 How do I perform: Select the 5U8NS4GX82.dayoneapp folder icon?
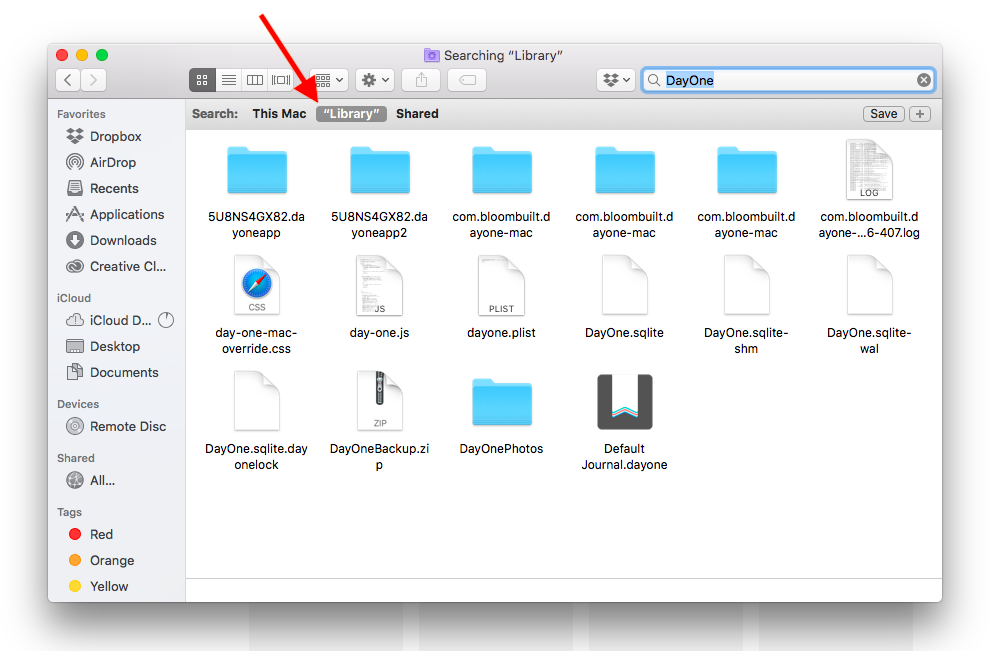click(256, 170)
